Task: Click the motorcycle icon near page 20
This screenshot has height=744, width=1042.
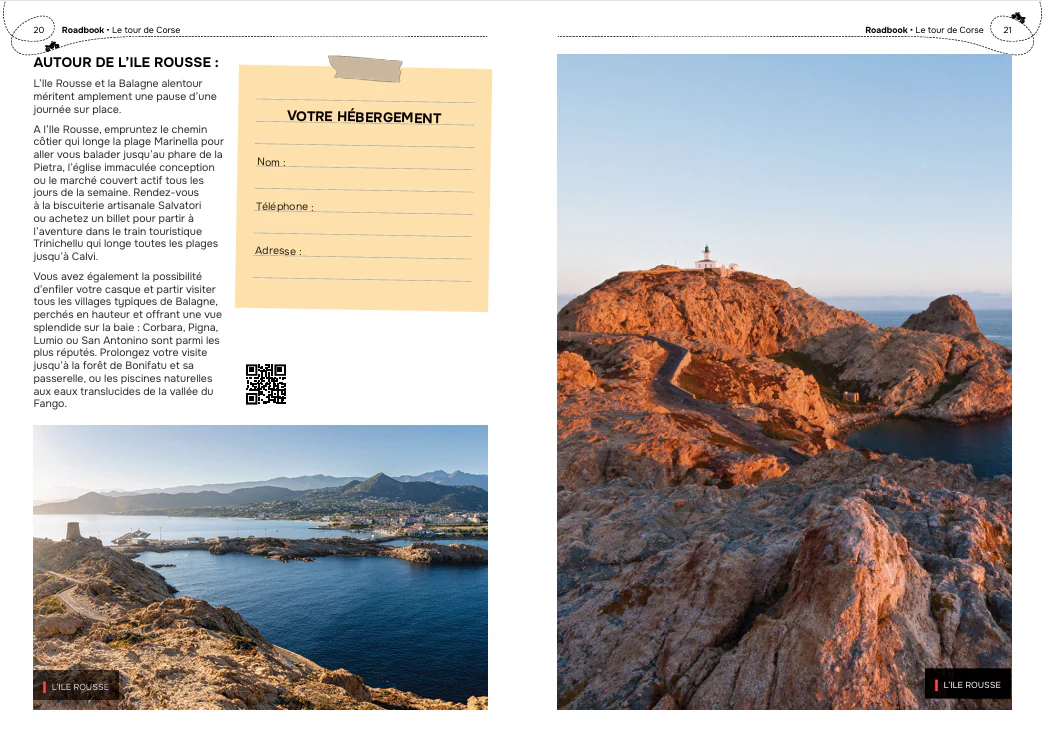Action: [x=52, y=46]
